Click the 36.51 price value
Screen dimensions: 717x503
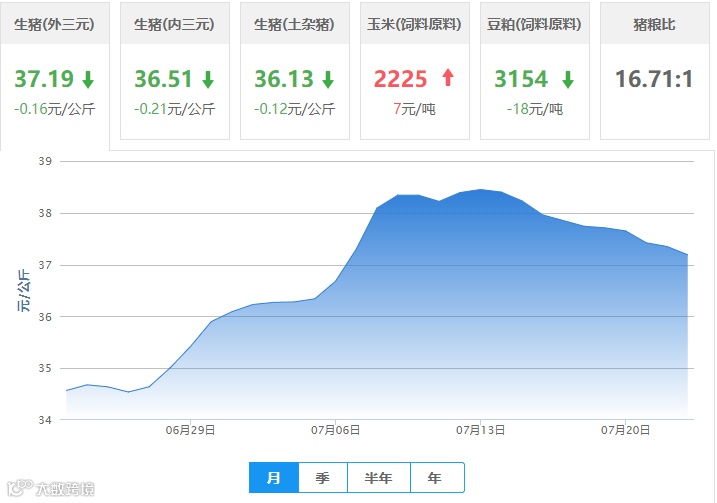coord(163,79)
